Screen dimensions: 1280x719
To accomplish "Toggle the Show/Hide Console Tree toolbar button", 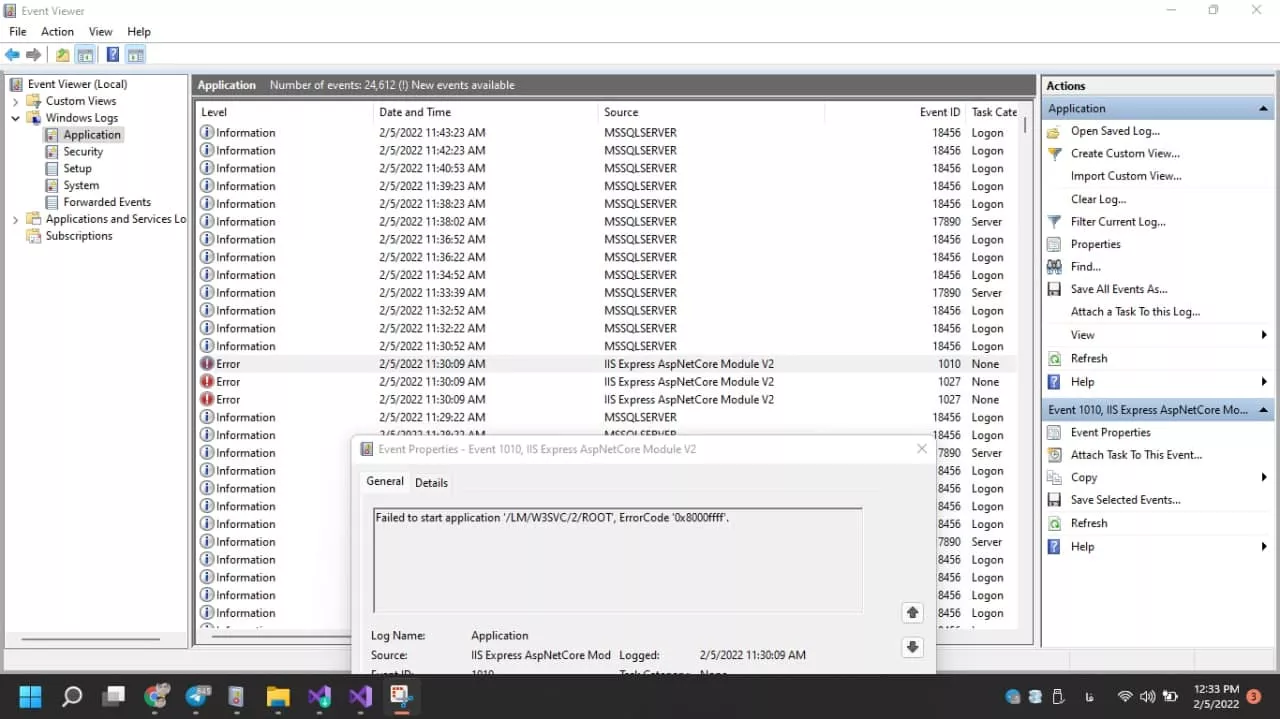I will 86,55.
